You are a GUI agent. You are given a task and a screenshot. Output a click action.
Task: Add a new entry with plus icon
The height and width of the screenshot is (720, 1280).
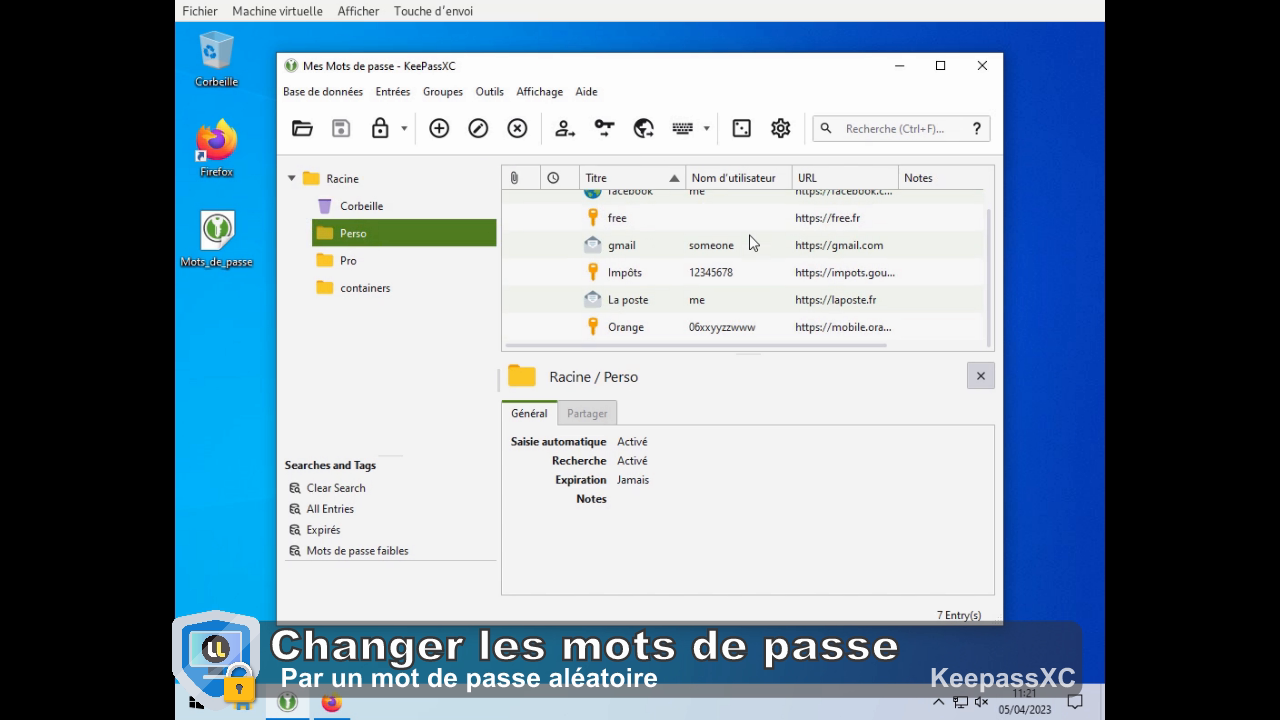point(439,128)
